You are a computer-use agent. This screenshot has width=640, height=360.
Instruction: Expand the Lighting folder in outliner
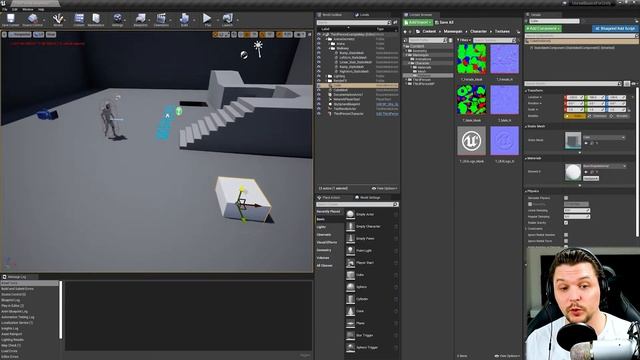326,76
